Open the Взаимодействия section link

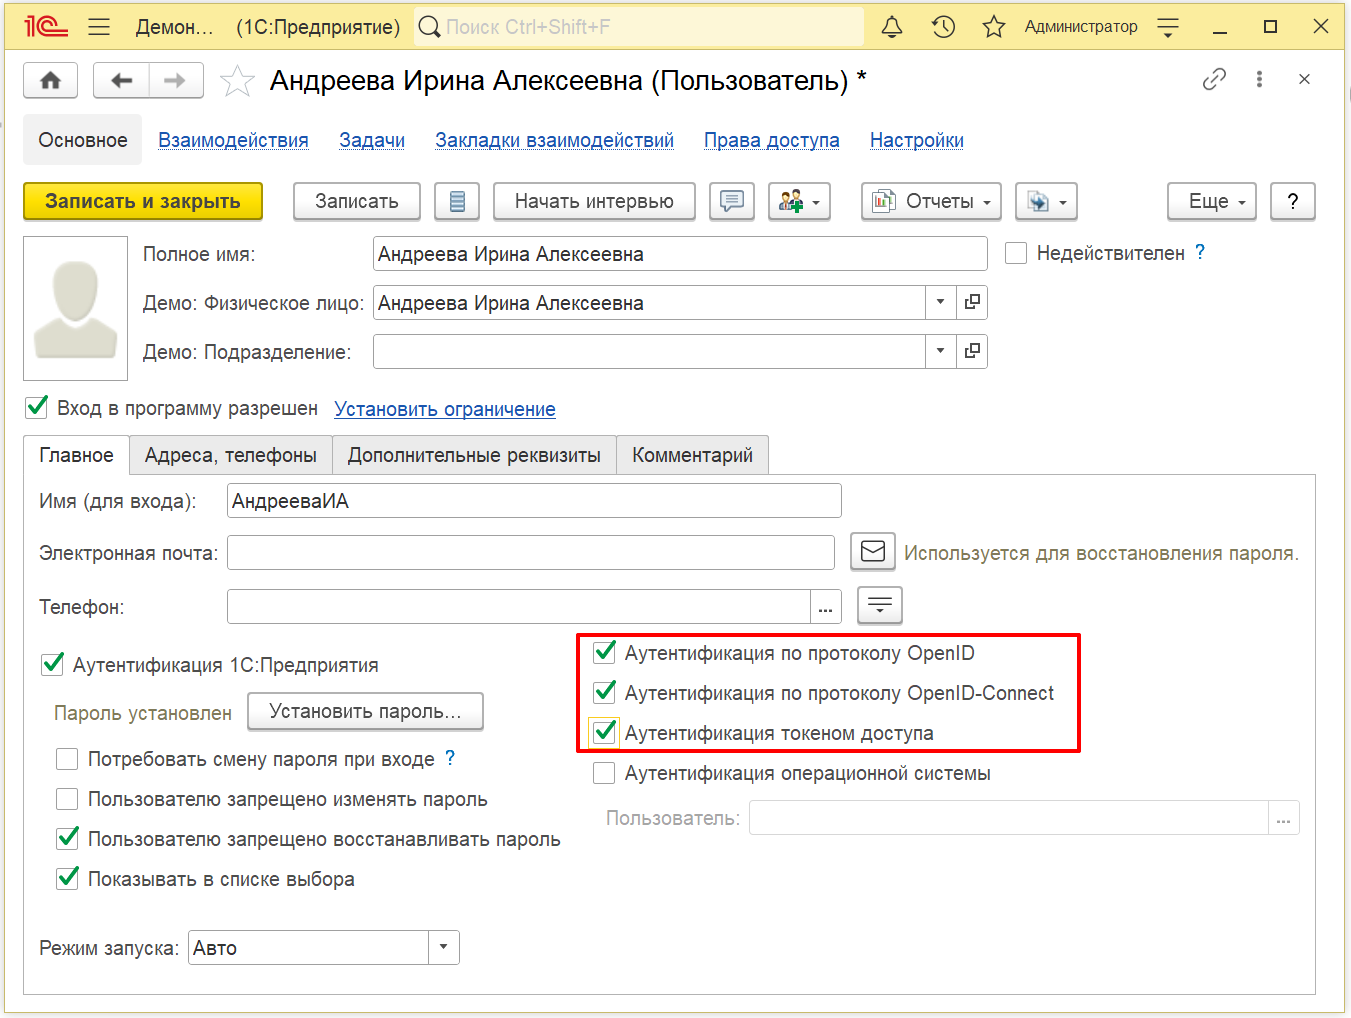point(233,140)
